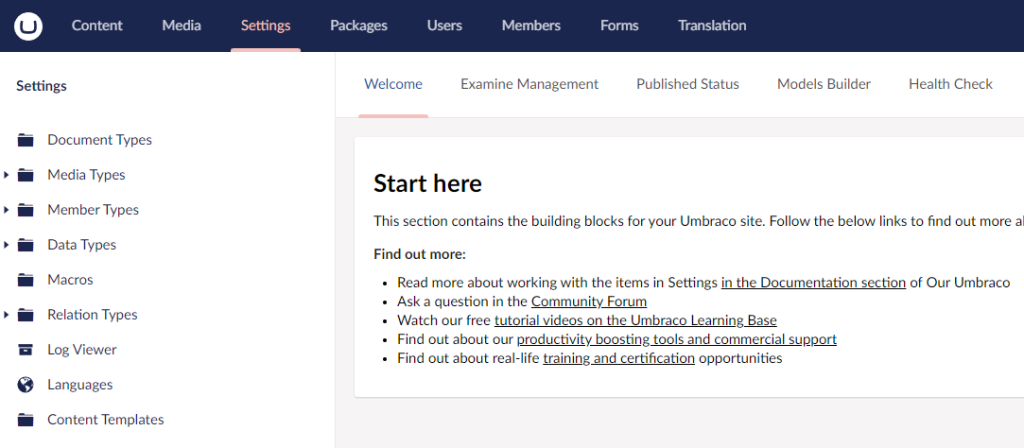Switch to the Examine Management tab
This screenshot has width=1024, height=448.
(530, 84)
